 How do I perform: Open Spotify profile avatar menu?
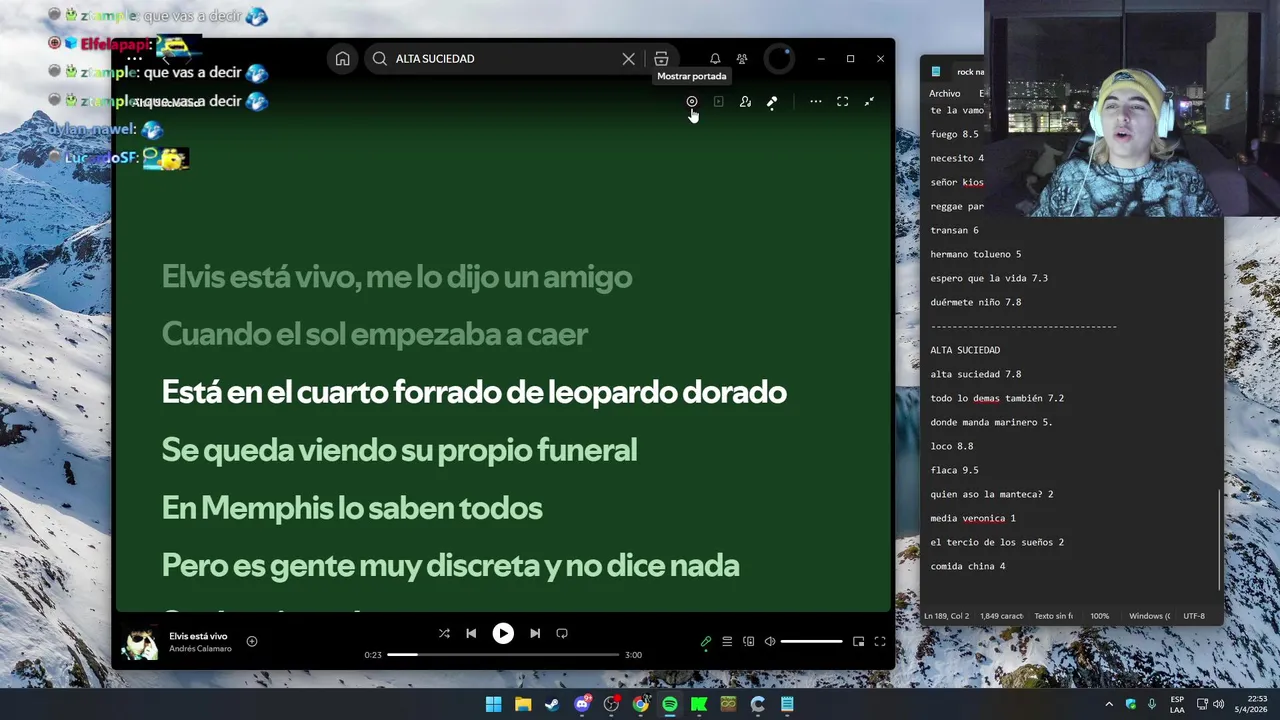[779, 59]
